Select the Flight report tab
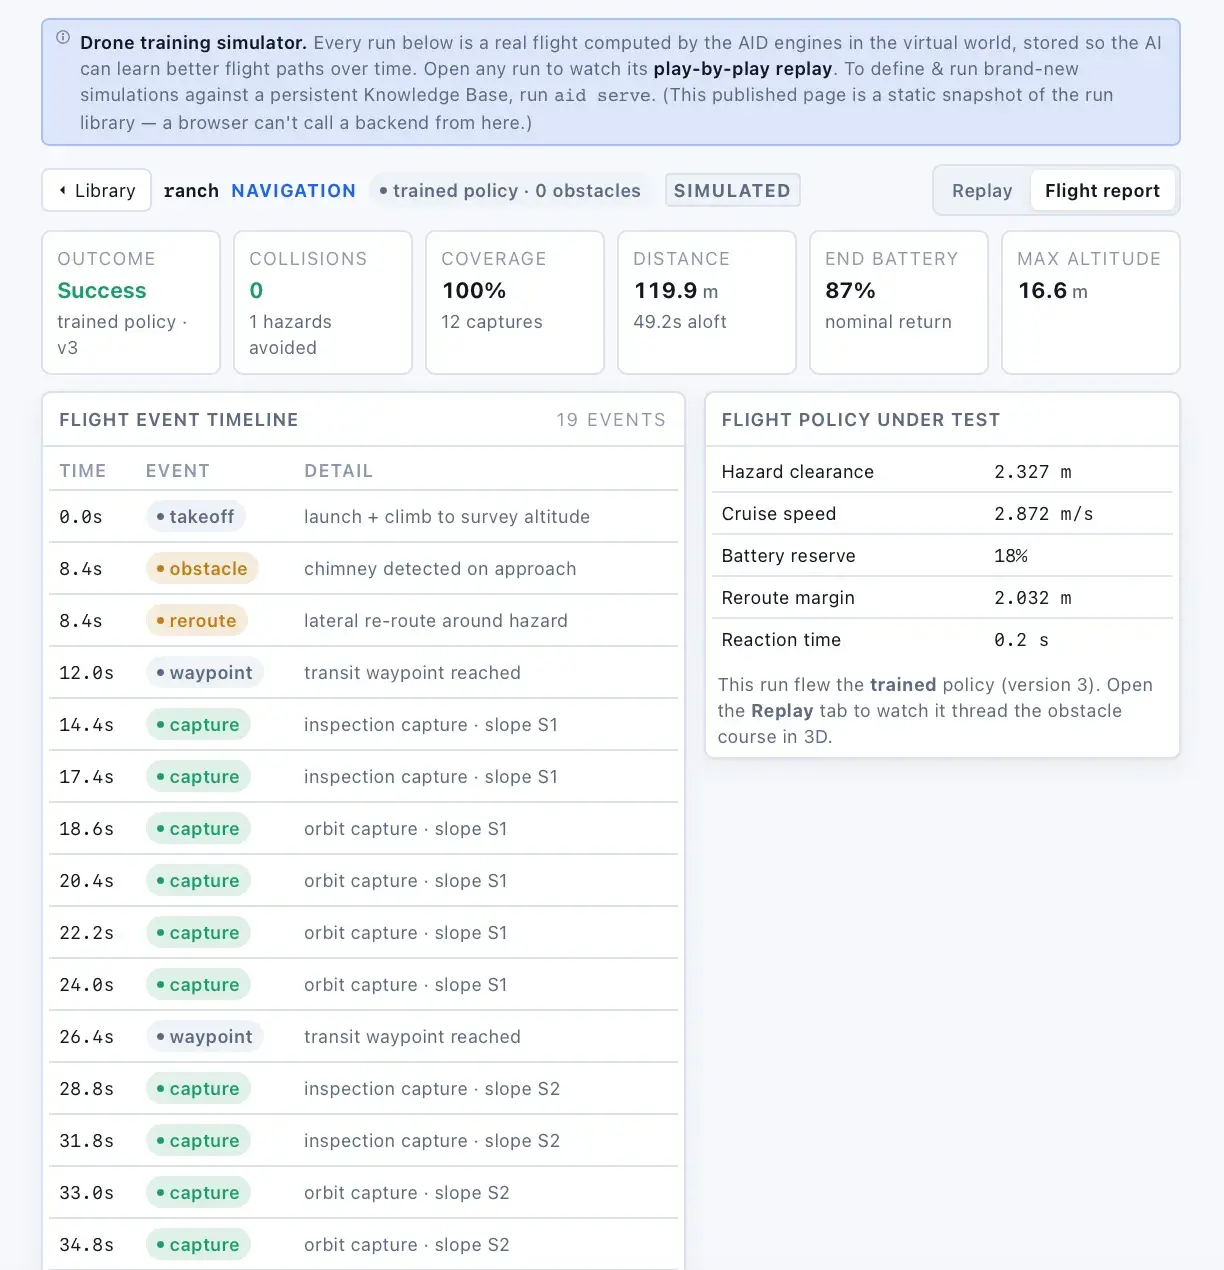Viewport: 1224px width, 1270px height. 1102,190
